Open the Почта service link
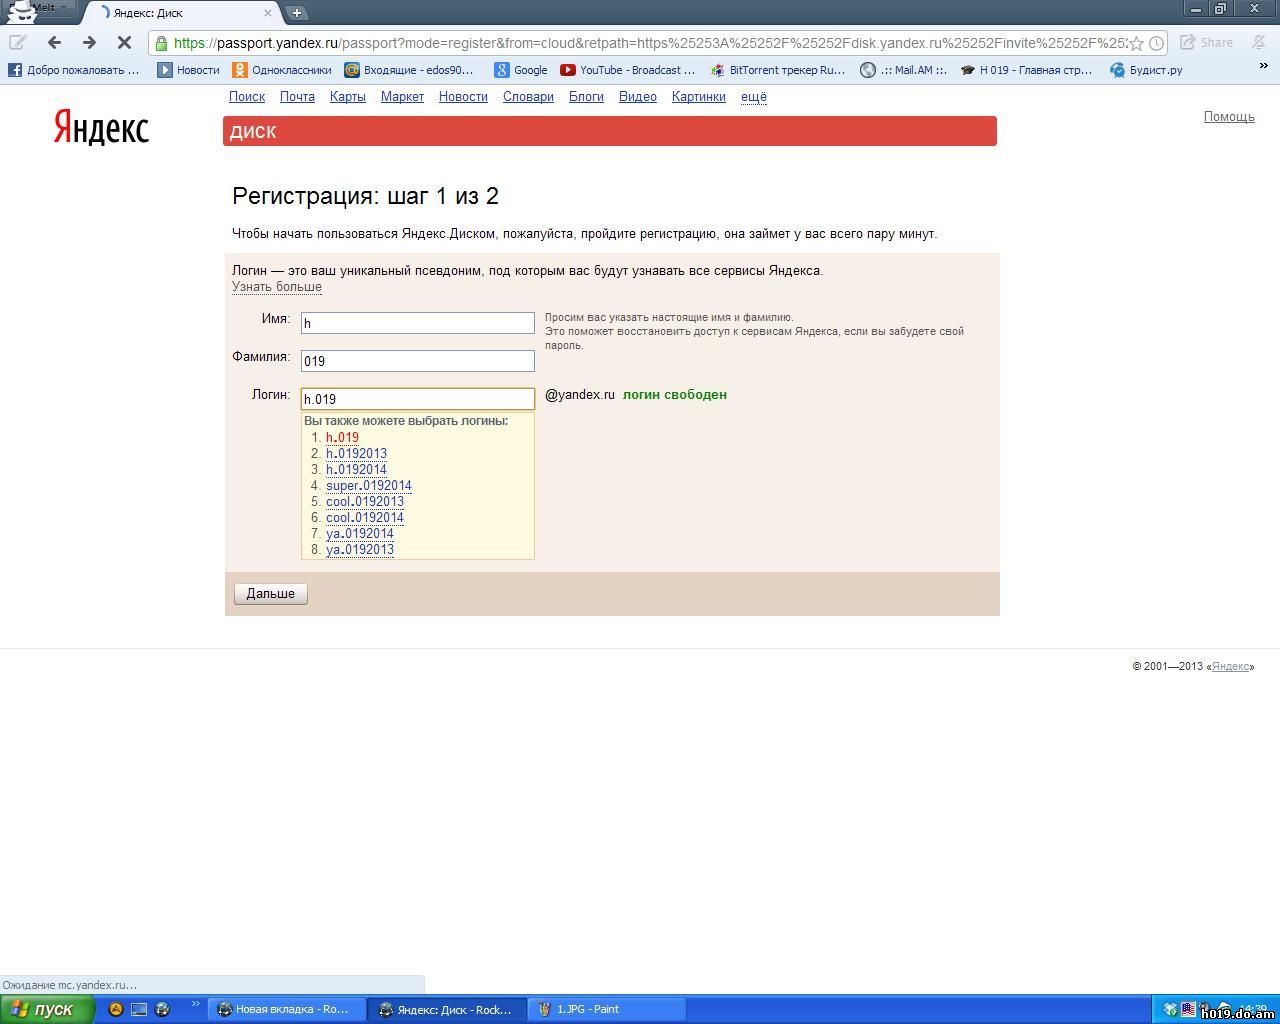This screenshot has width=1280, height=1024. pos(297,97)
